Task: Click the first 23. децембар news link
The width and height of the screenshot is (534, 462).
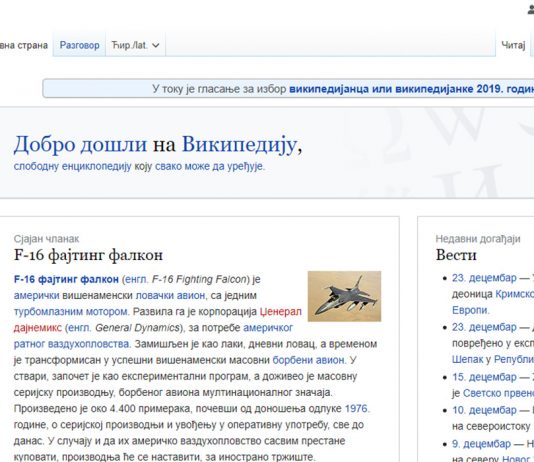Action: (x=484, y=278)
